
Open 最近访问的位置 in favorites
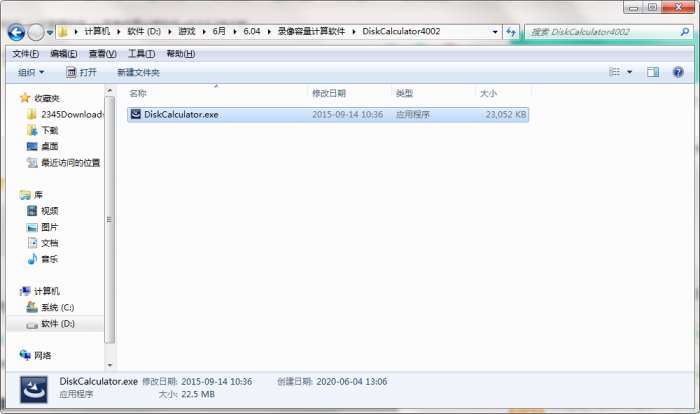(x=71, y=163)
